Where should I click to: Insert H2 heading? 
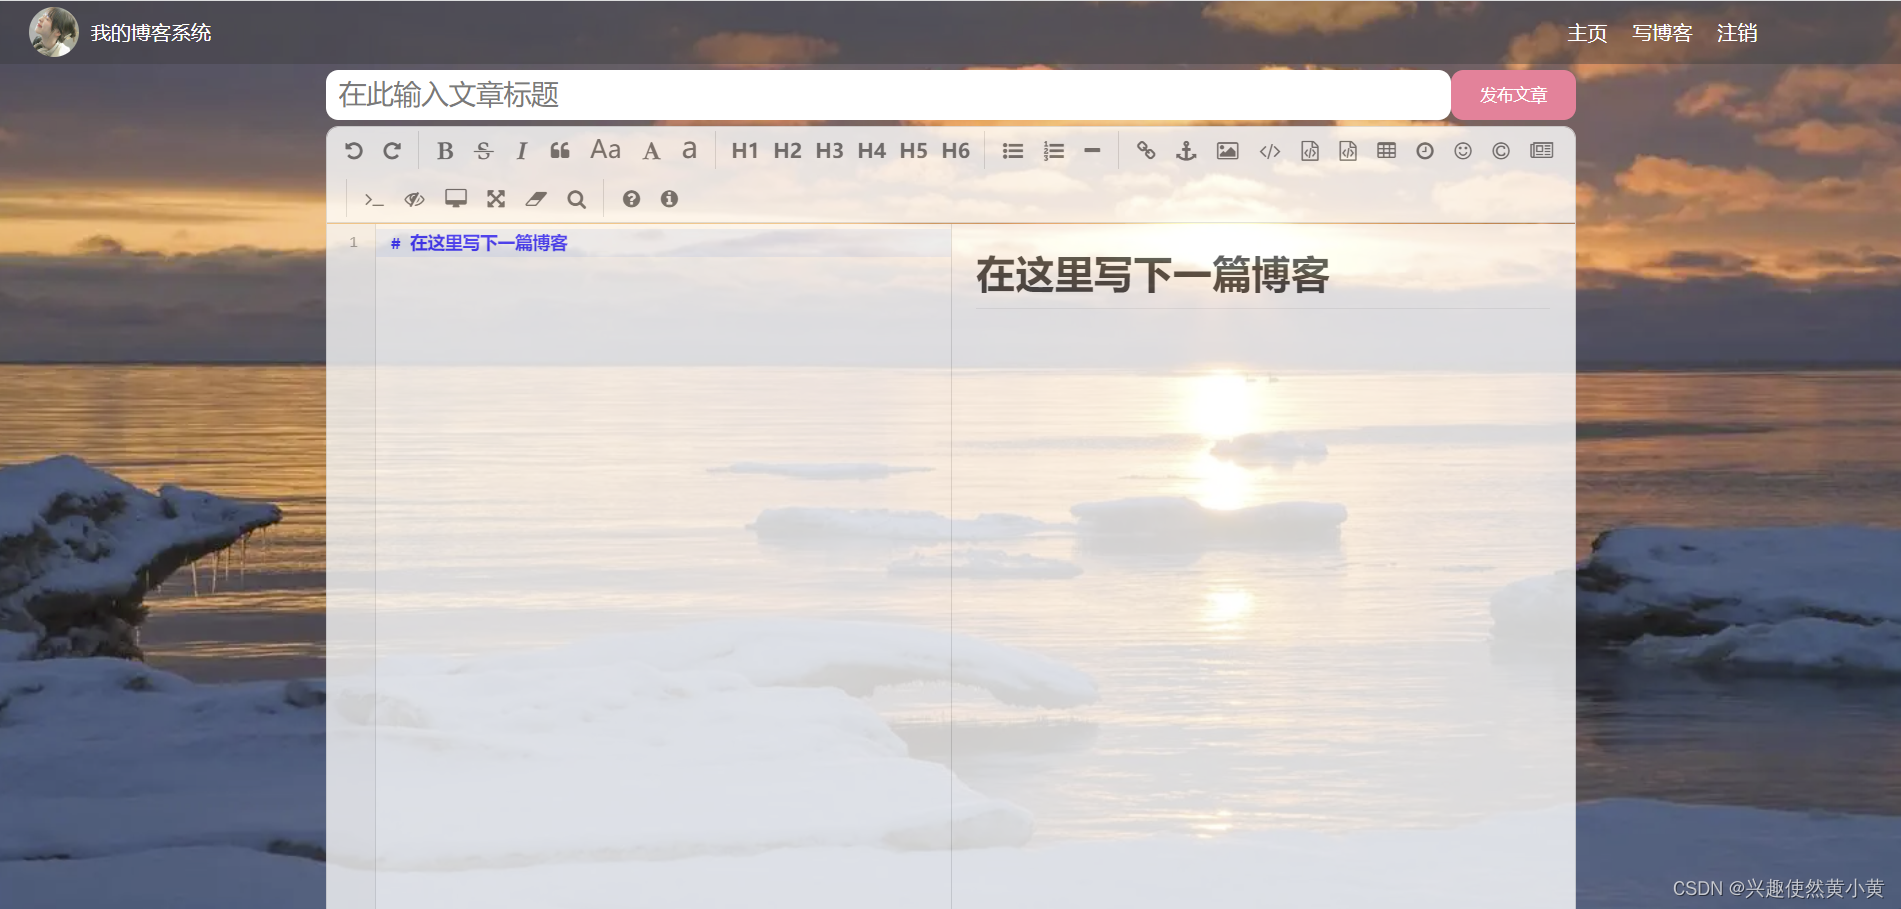point(787,151)
